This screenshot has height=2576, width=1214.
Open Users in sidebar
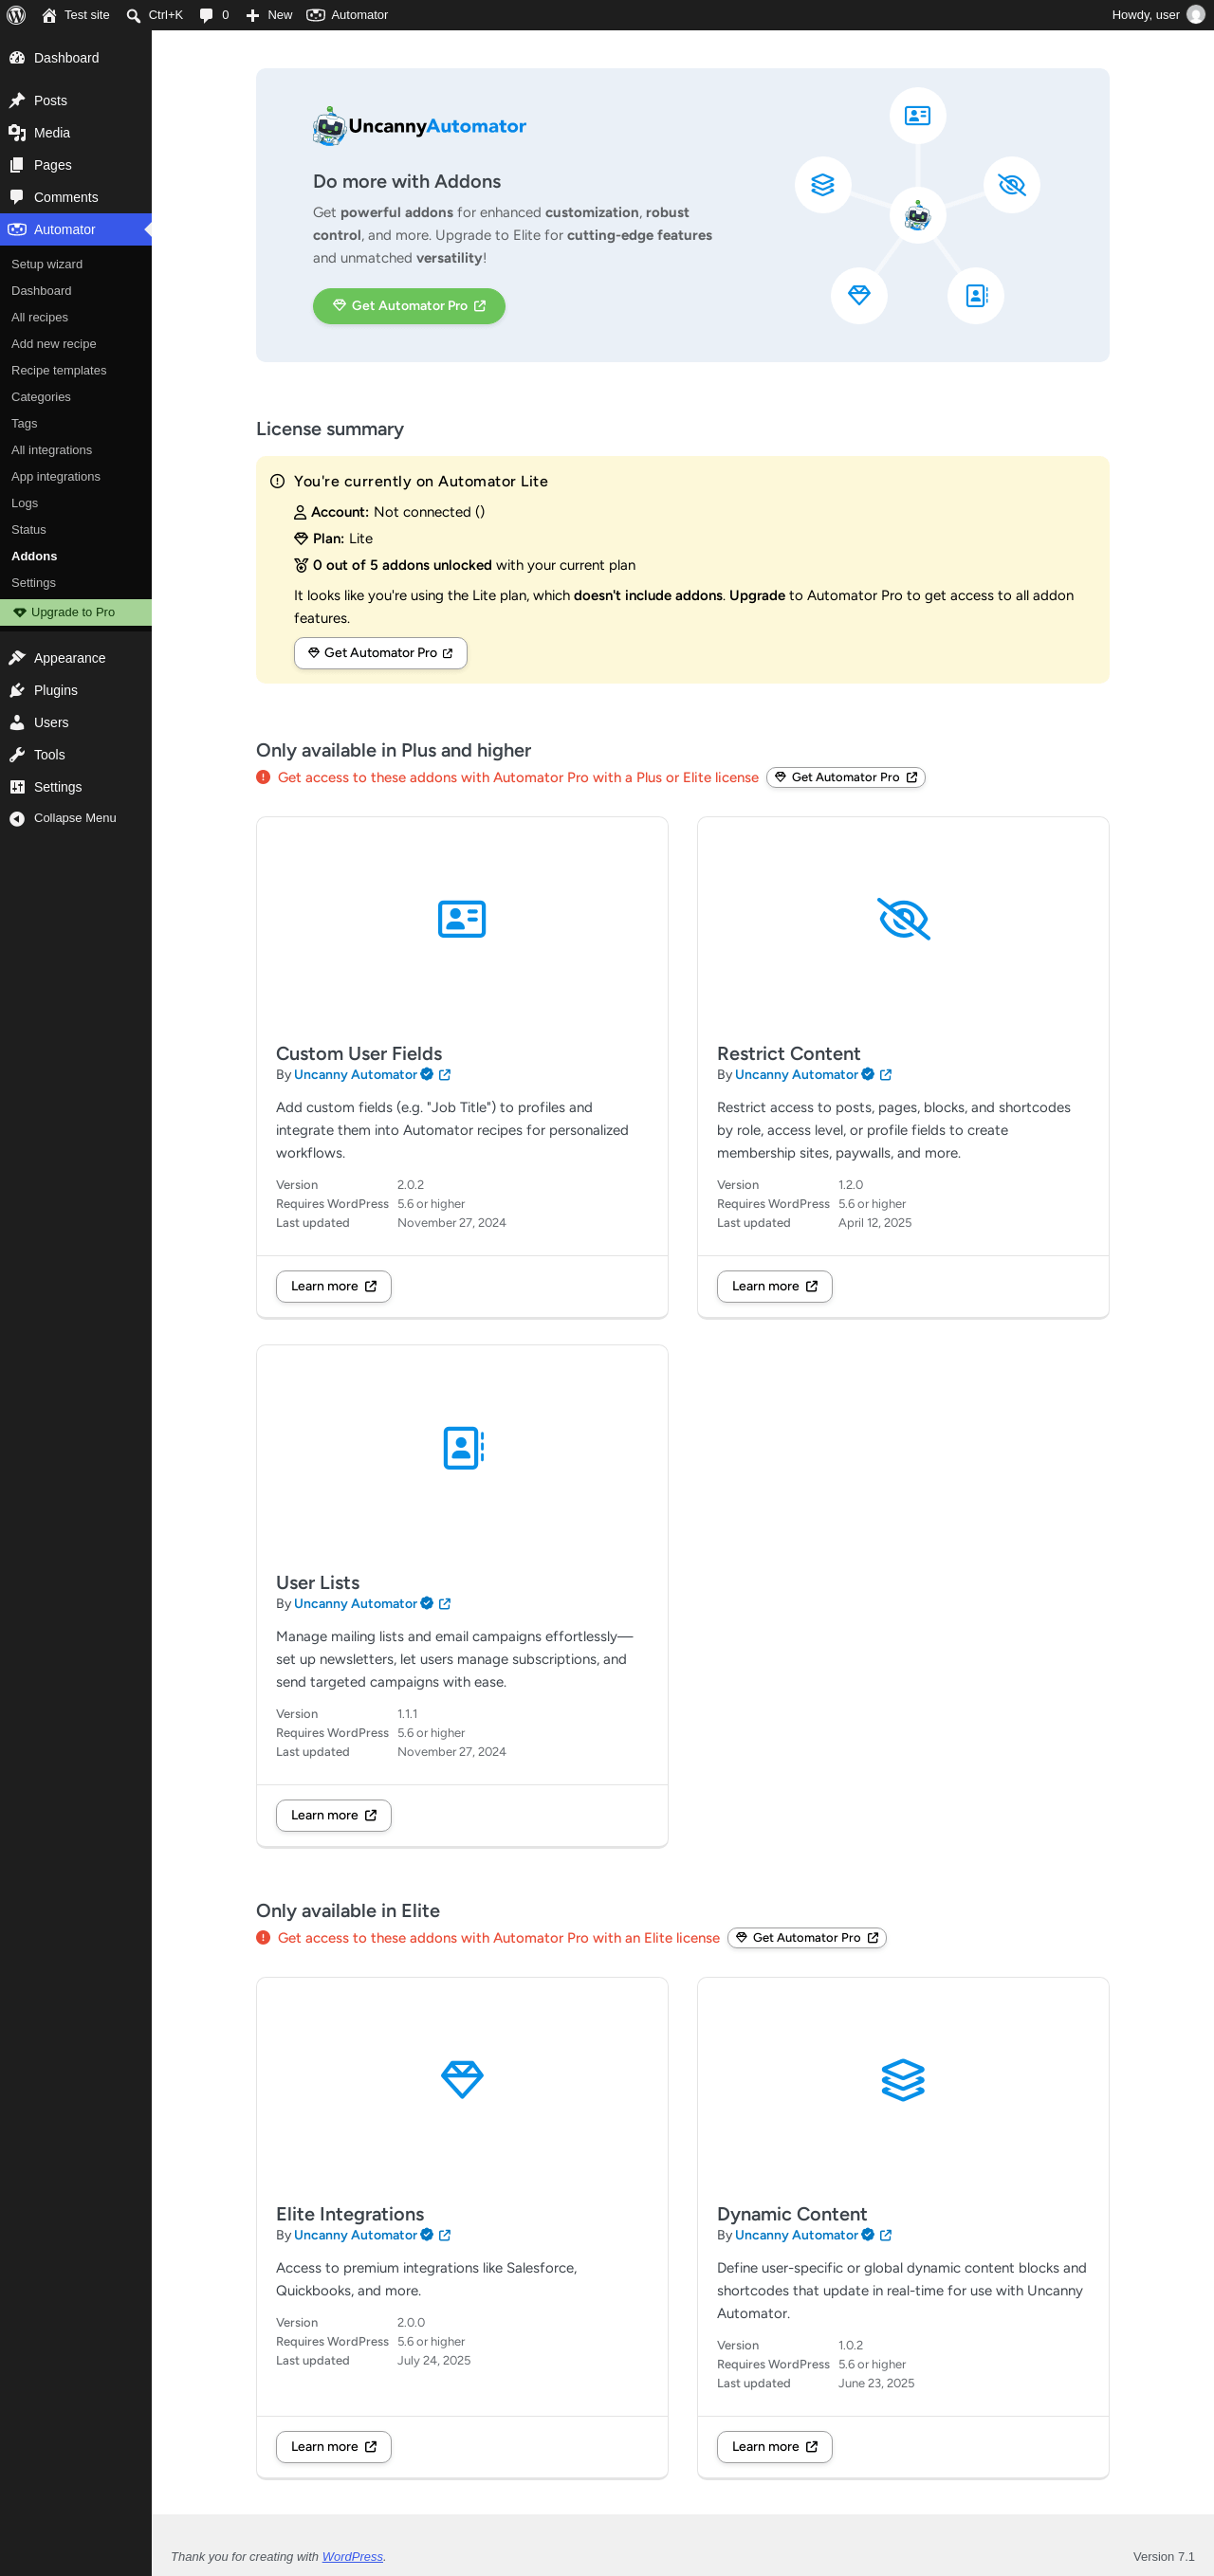[x=76, y=722]
